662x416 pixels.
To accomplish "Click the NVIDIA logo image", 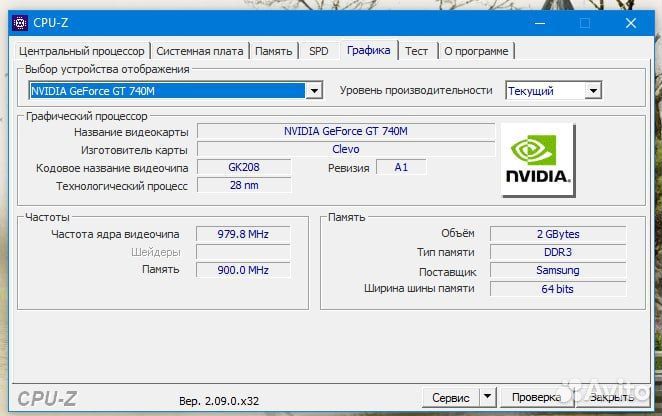I will 538,160.
